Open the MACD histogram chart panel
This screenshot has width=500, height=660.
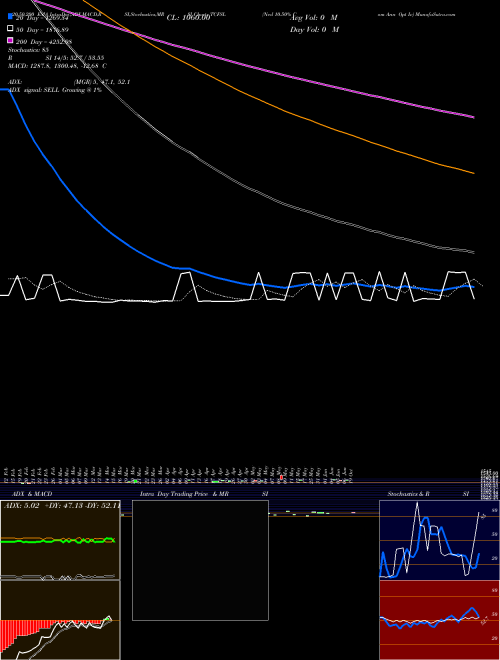60,620
